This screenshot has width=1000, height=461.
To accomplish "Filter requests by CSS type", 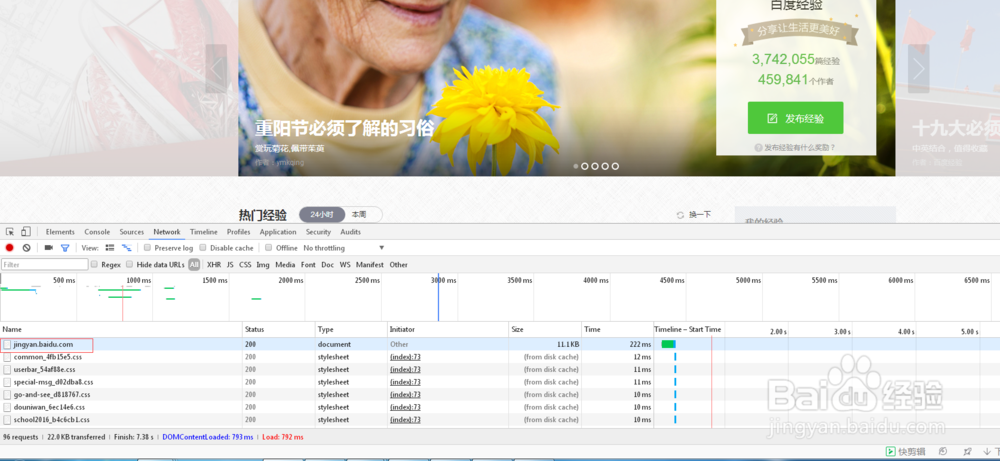I will pos(245,265).
